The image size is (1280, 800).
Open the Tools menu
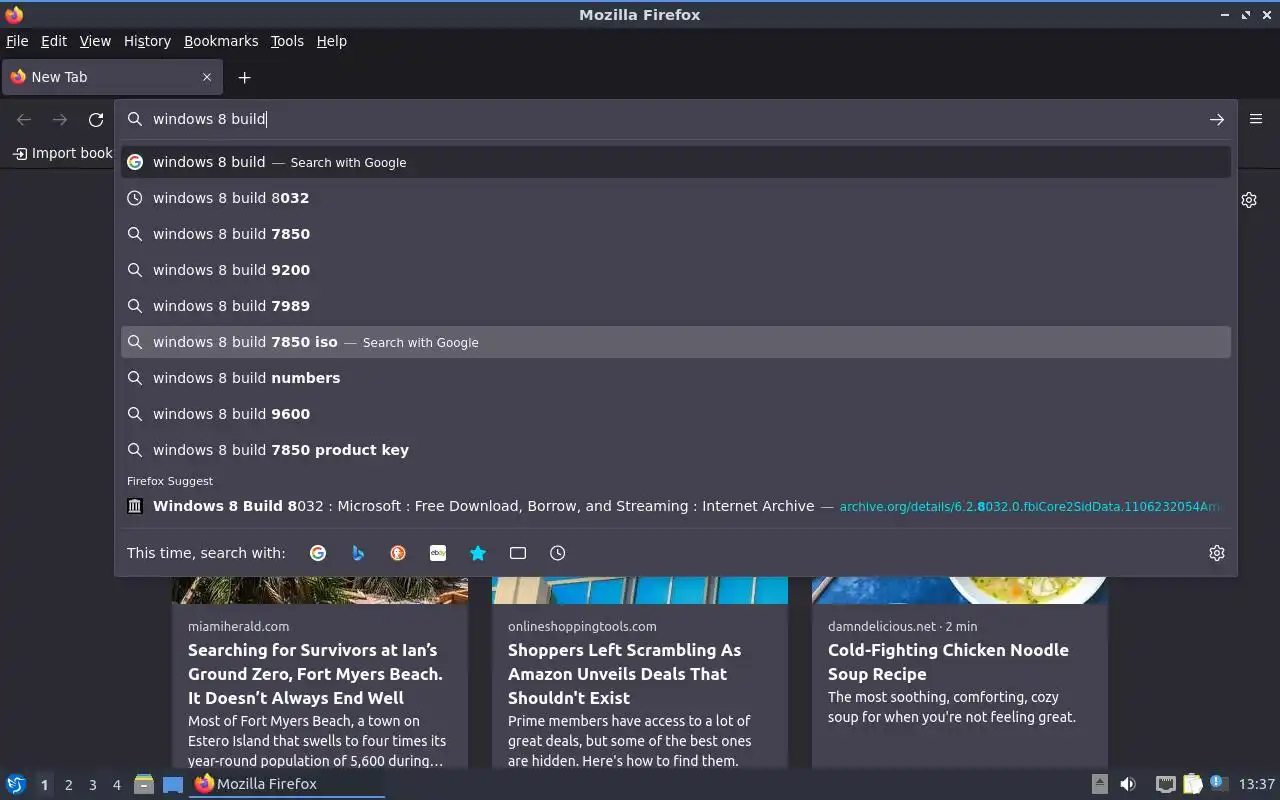pyautogui.click(x=287, y=41)
